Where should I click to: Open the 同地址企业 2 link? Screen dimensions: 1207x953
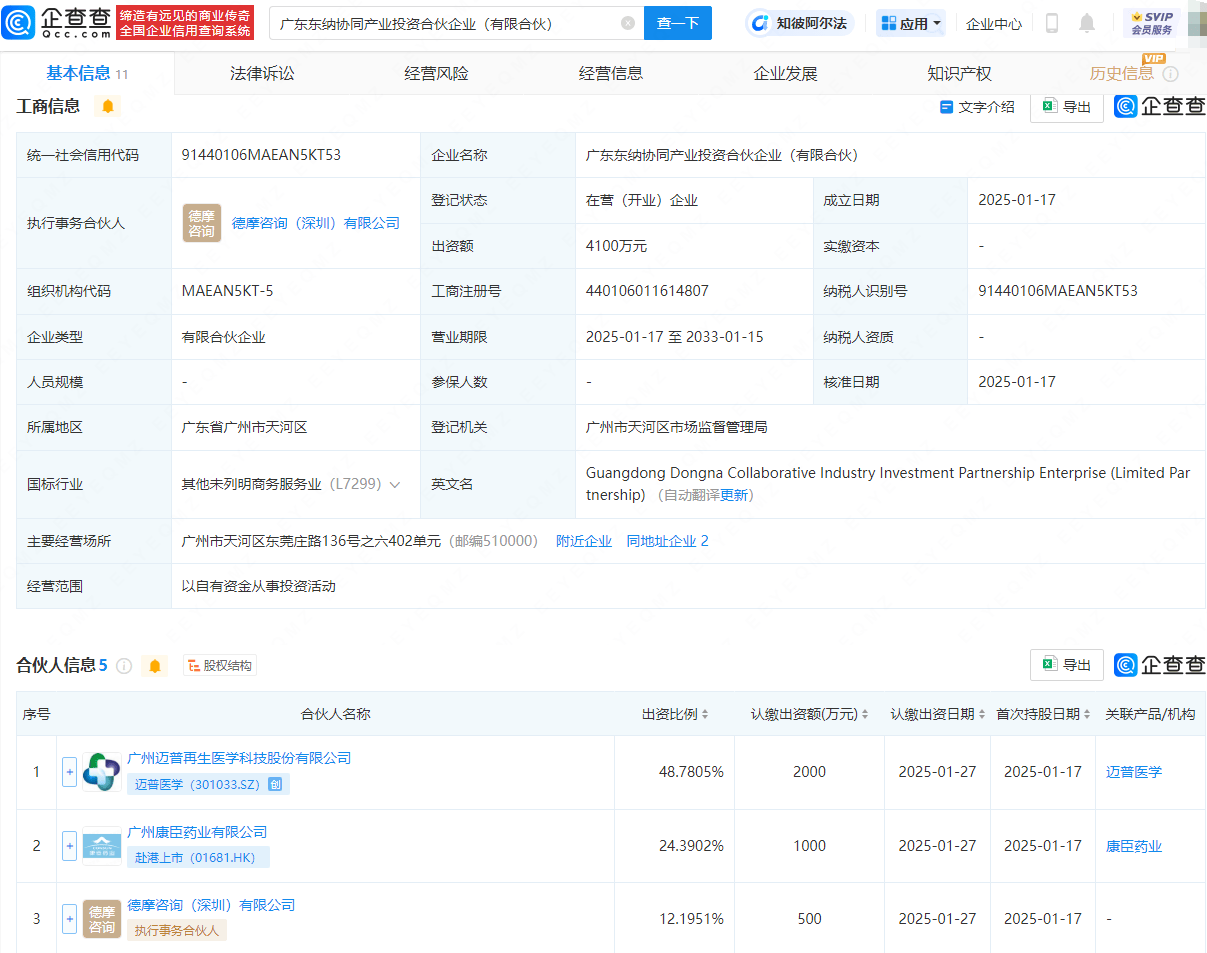[x=667, y=541]
